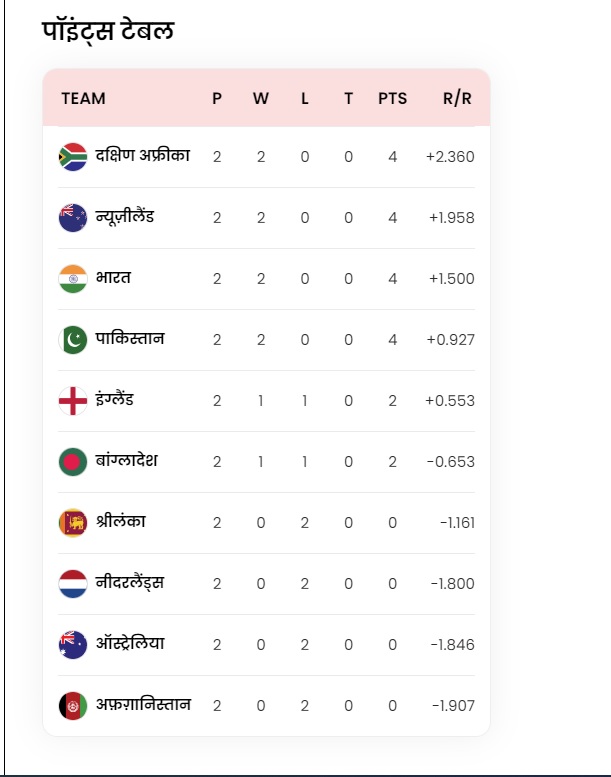Click the पॉइंट्स टेबल heading
The image size is (611, 777).
pyautogui.click(x=108, y=31)
